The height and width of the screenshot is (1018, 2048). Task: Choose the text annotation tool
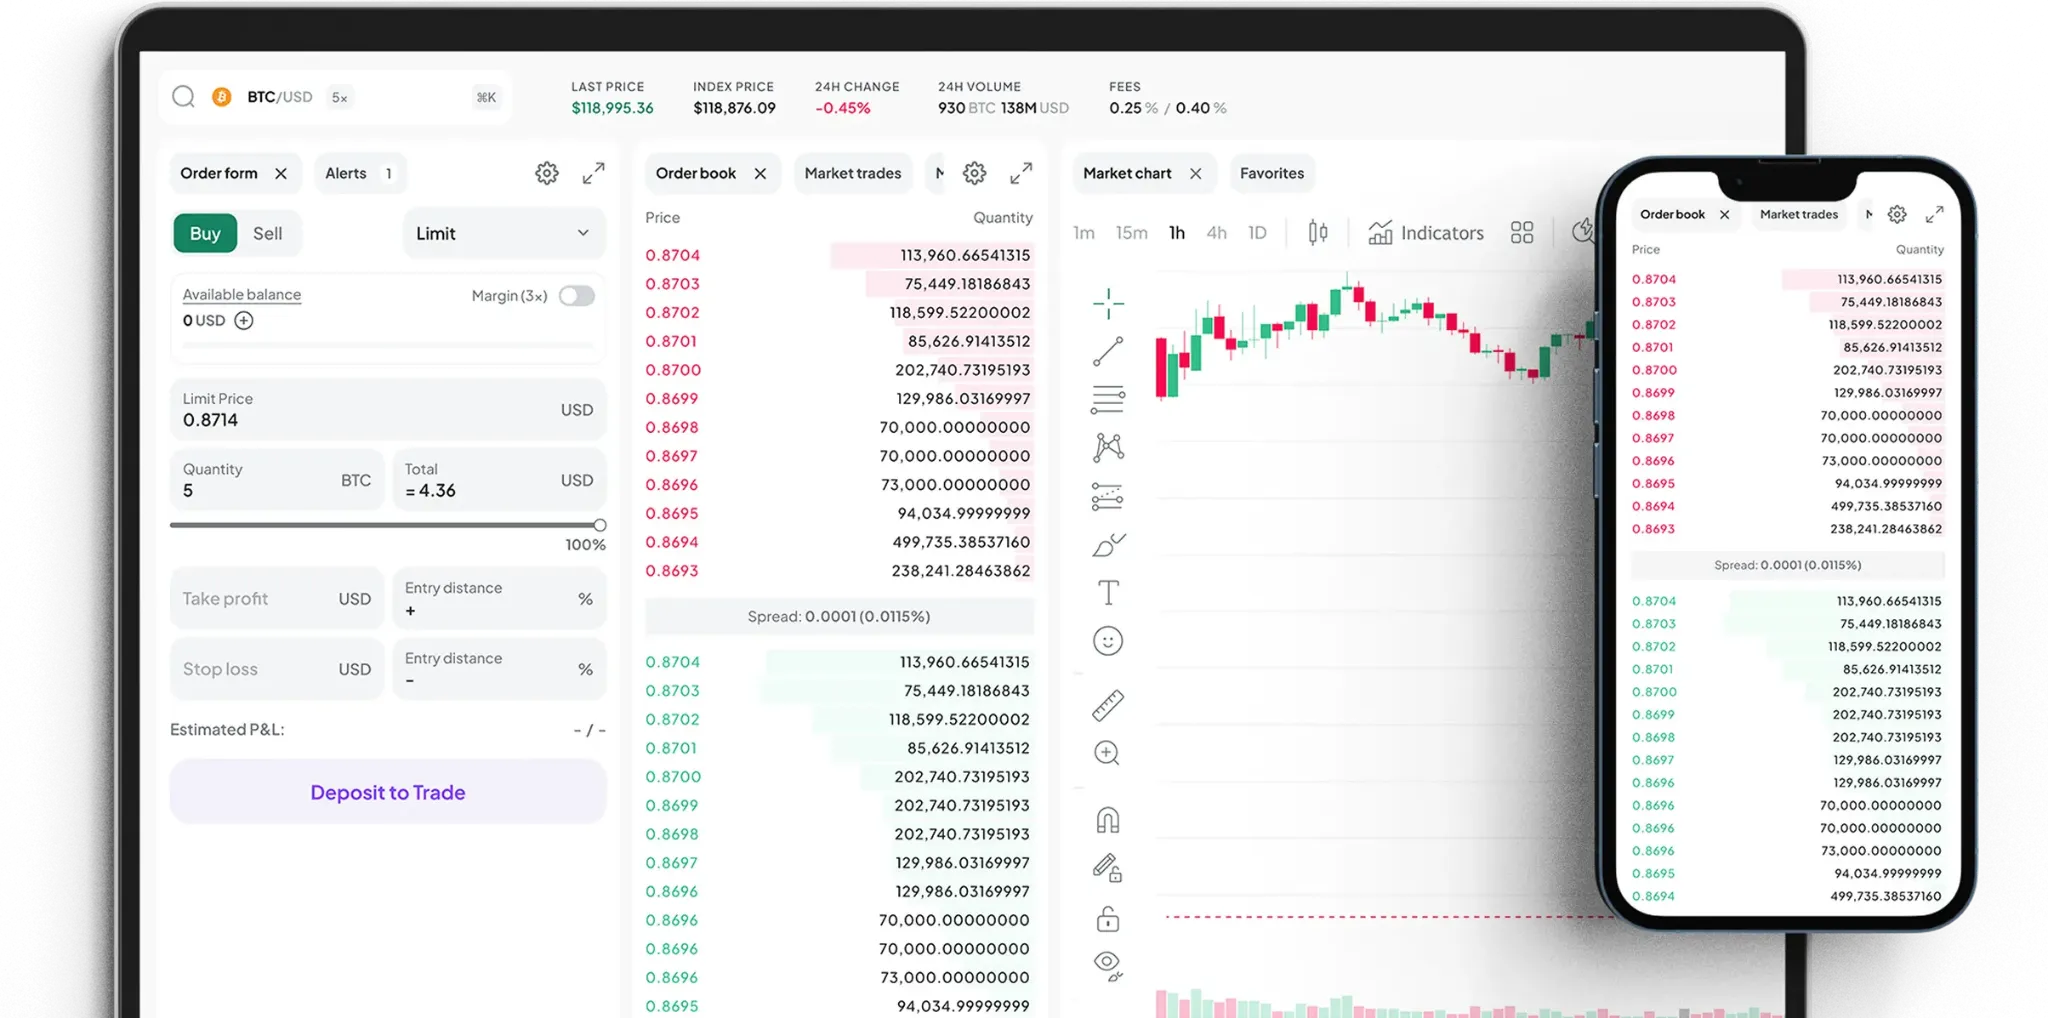pyautogui.click(x=1108, y=593)
